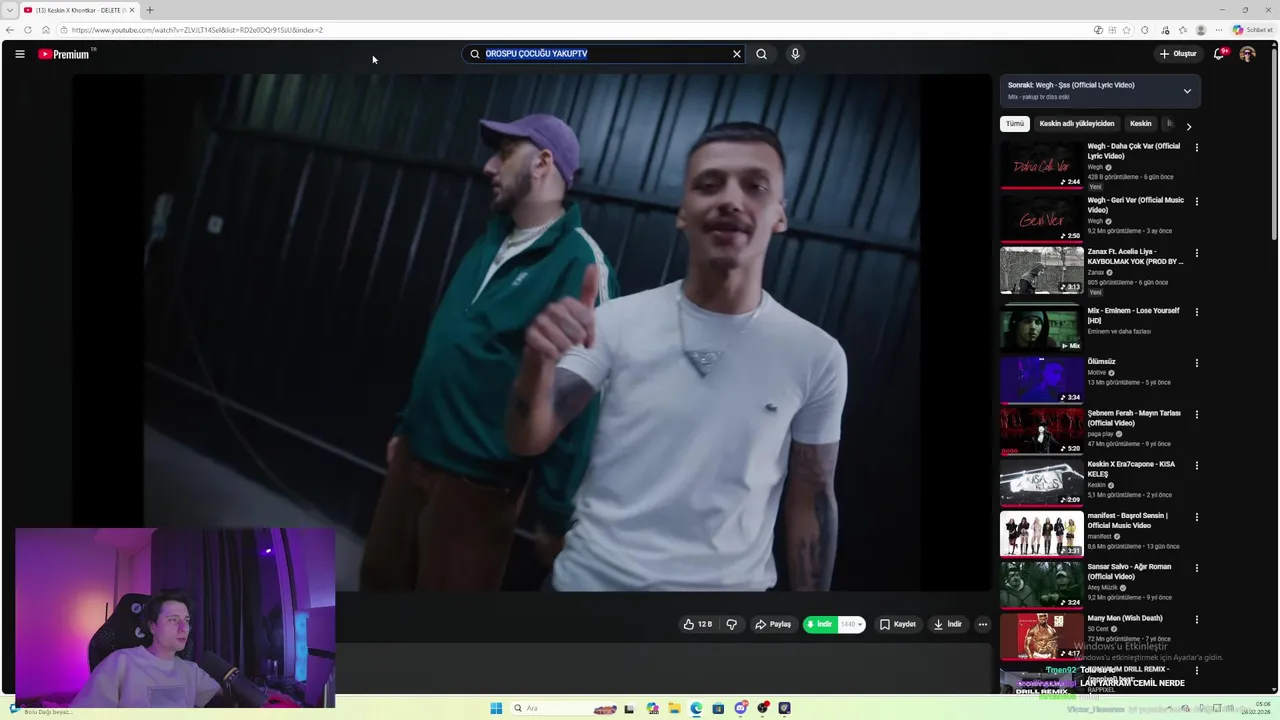Image resolution: width=1280 pixels, height=720 pixels.
Task: Open manifest - Başrol Sensin title
Action: 1128,520
